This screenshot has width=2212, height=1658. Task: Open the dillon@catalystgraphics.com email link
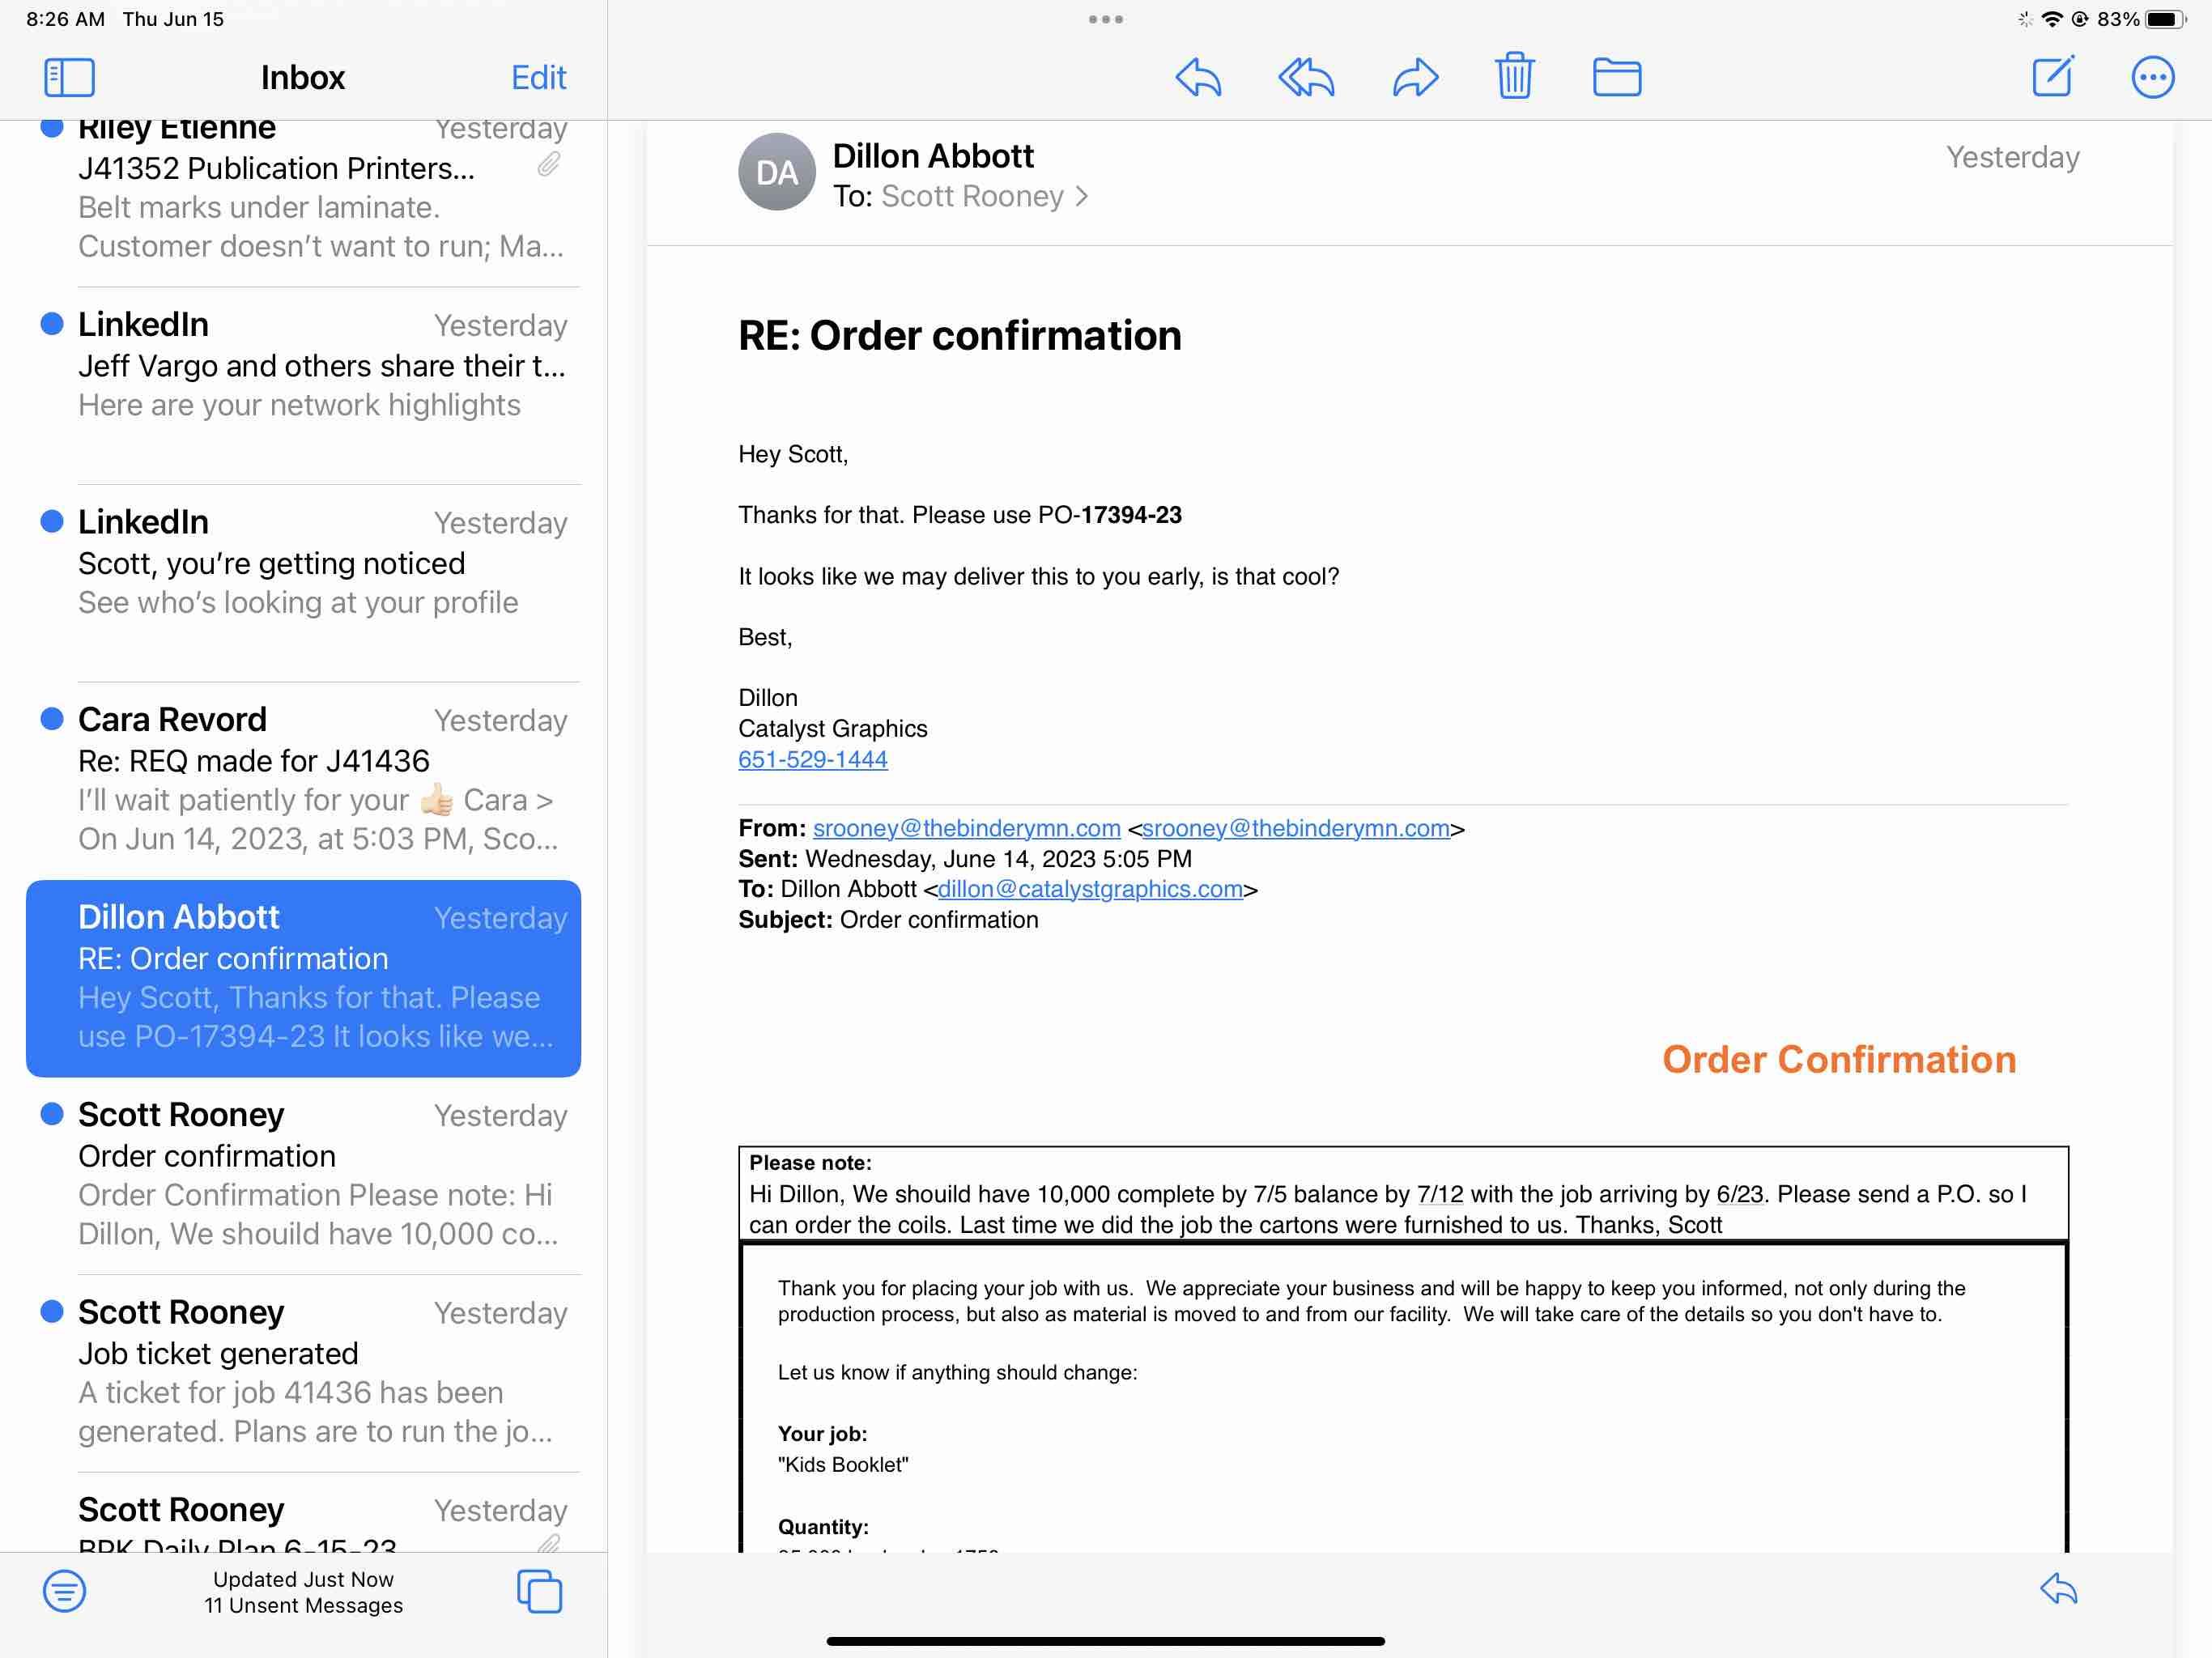pos(1089,889)
